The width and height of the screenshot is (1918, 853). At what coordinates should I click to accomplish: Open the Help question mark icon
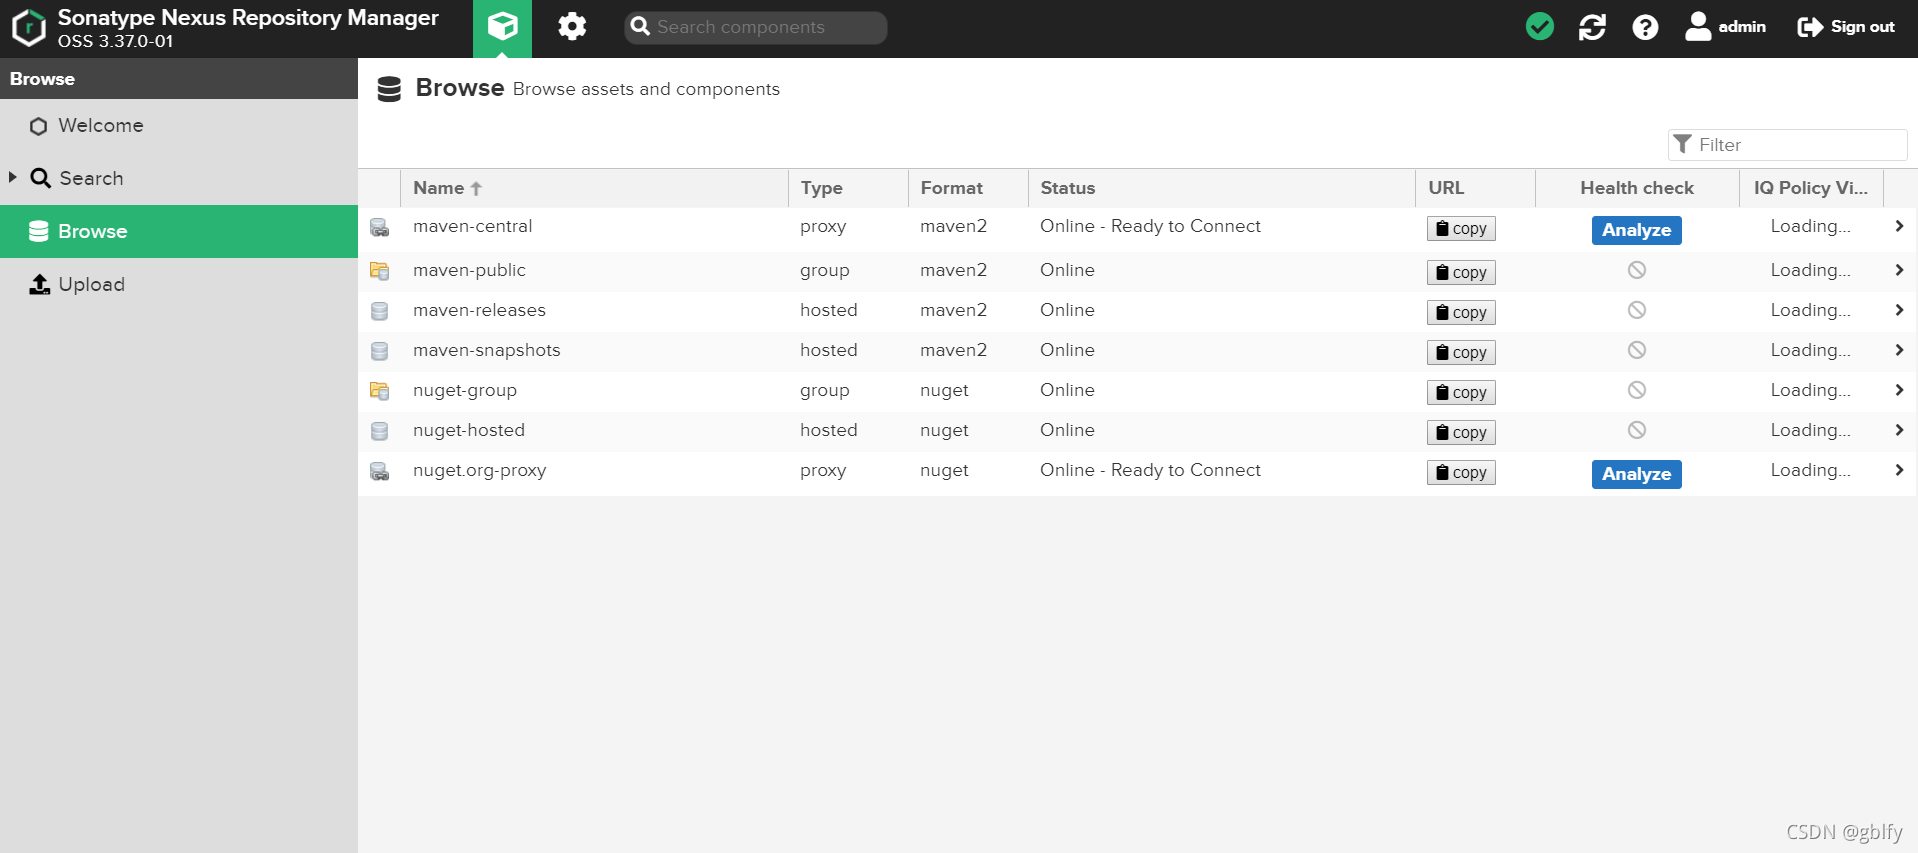click(1645, 27)
